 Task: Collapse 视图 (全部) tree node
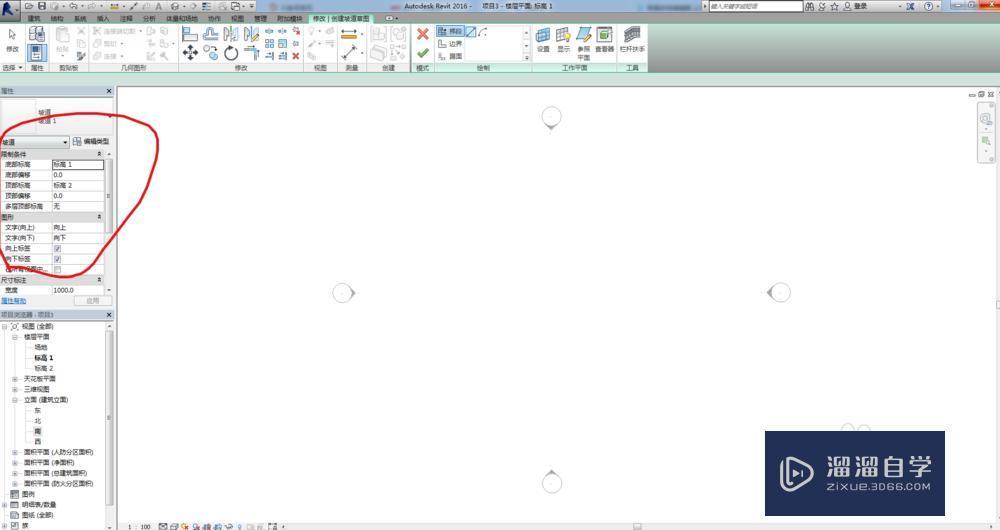click(x=4, y=327)
